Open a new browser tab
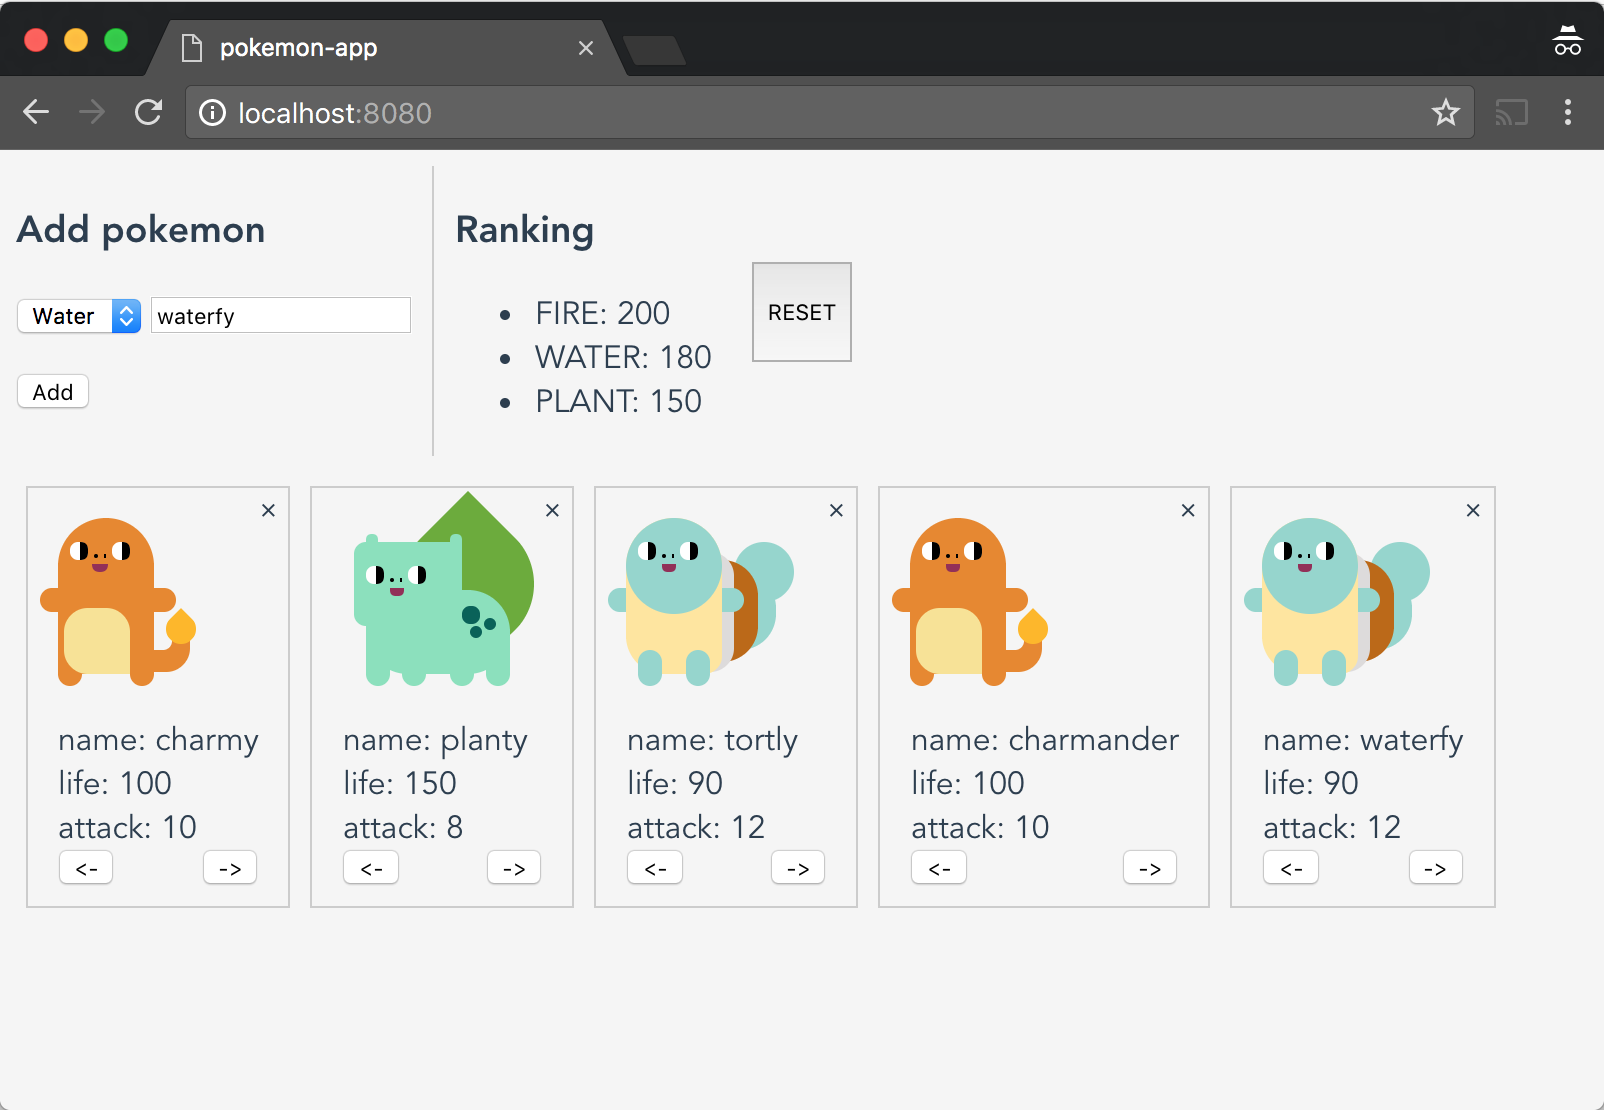This screenshot has width=1604, height=1110. [x=654, y=50]
